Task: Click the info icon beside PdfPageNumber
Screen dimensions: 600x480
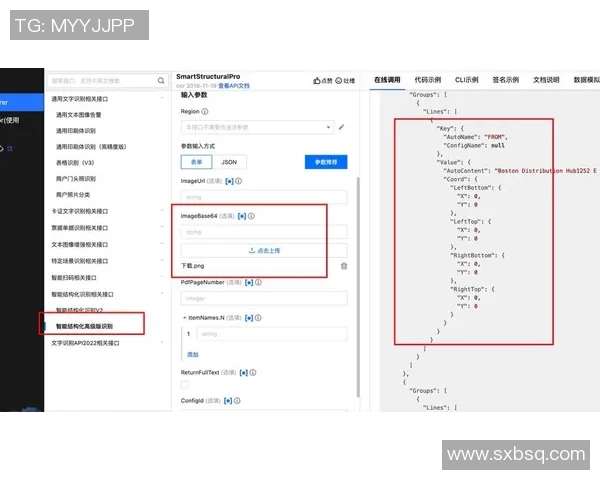Action: coord(257,283)
